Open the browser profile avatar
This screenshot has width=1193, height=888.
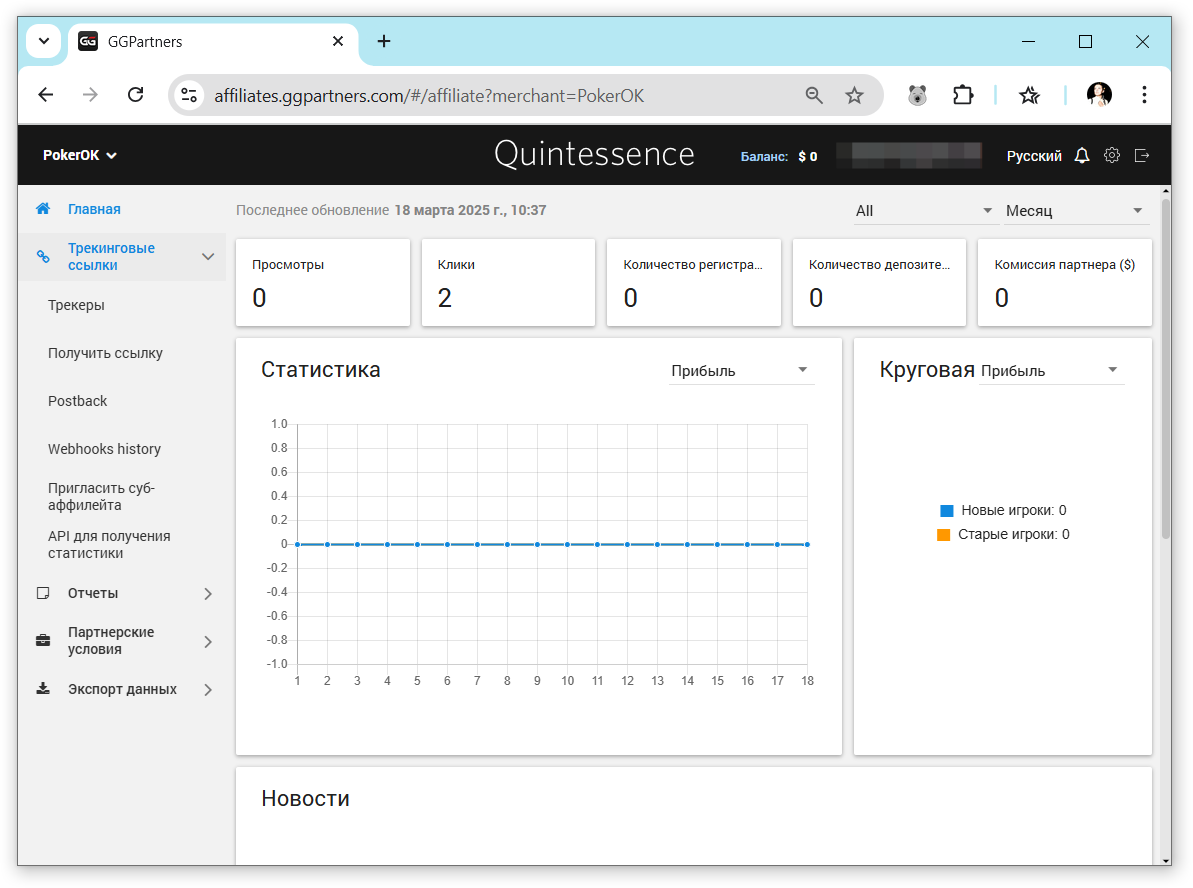pos(1099,95)
